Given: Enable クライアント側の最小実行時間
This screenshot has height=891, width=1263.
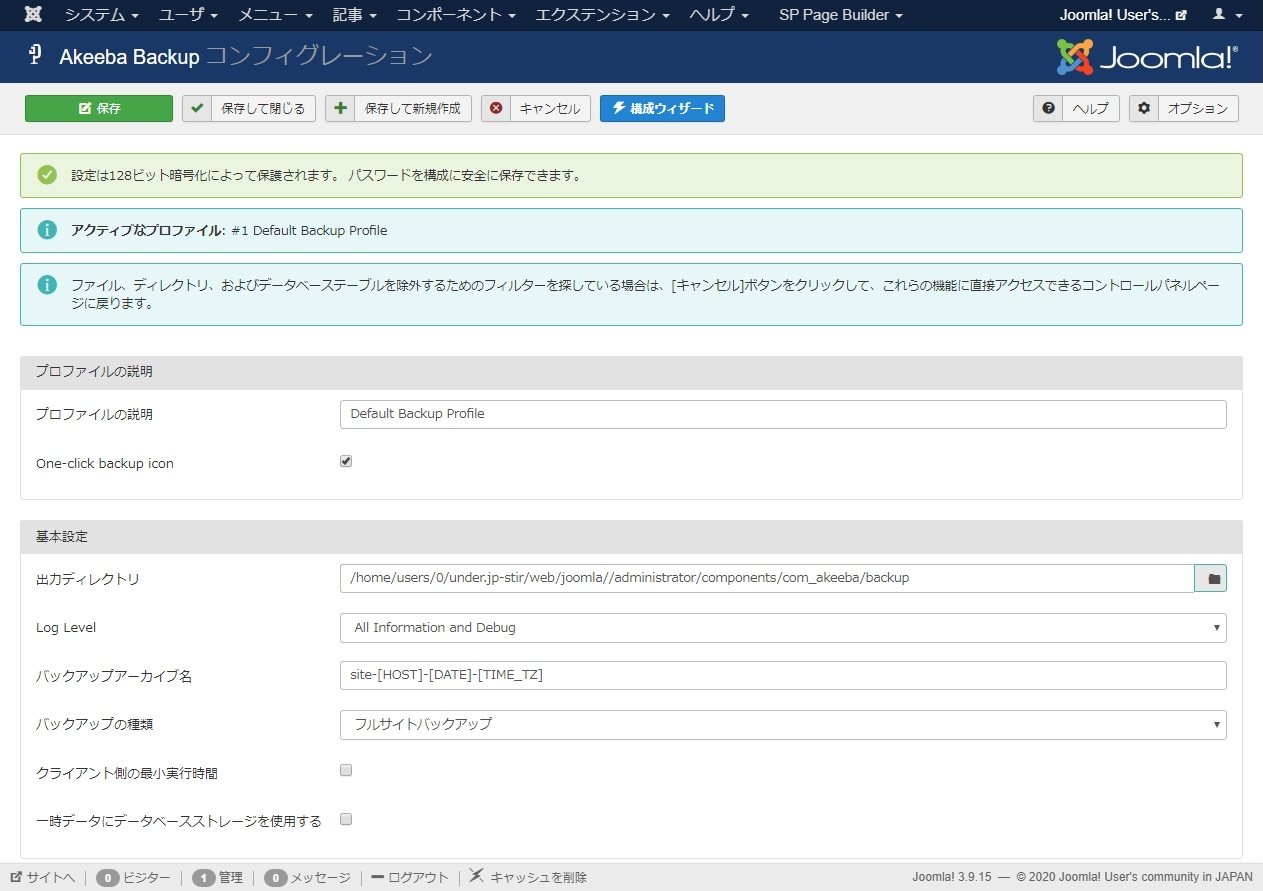Looking at the screenshot, I should pyautogui.click(x=345, y=770).
